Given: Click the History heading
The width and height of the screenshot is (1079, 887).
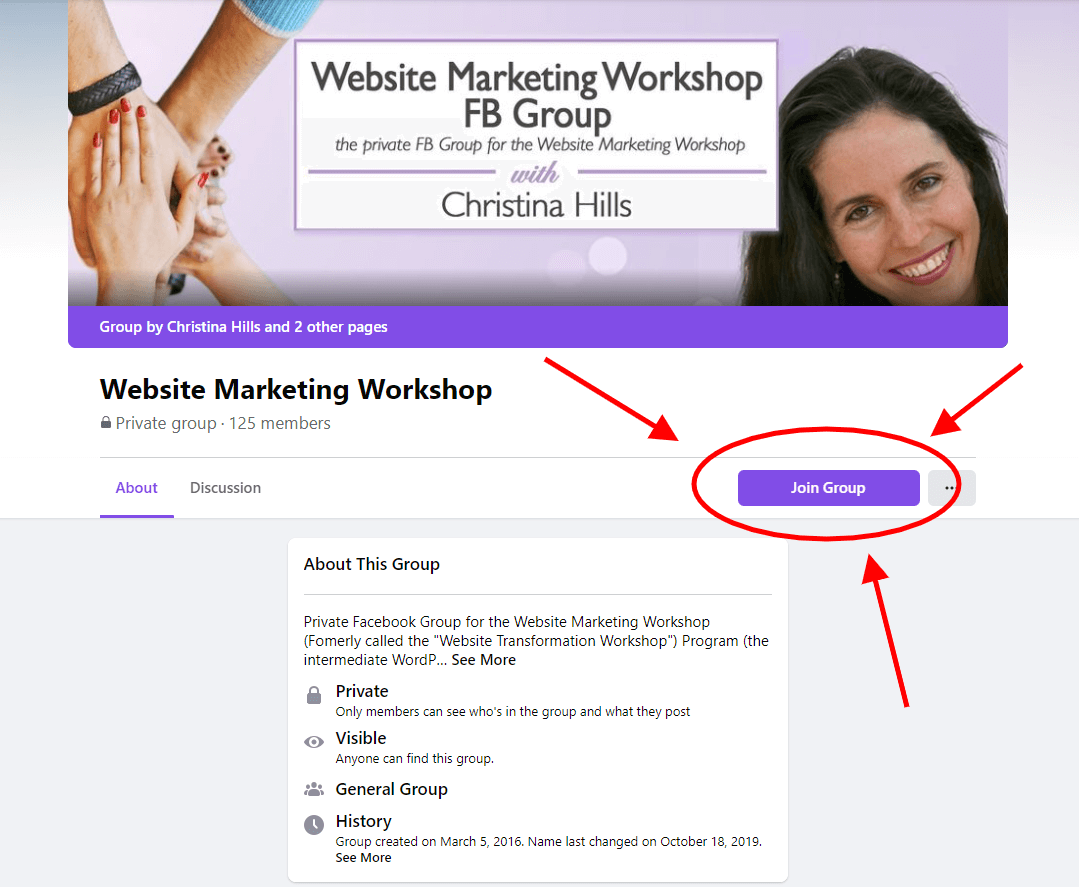Looking at the screenshot, I should (x=363, y=821).
